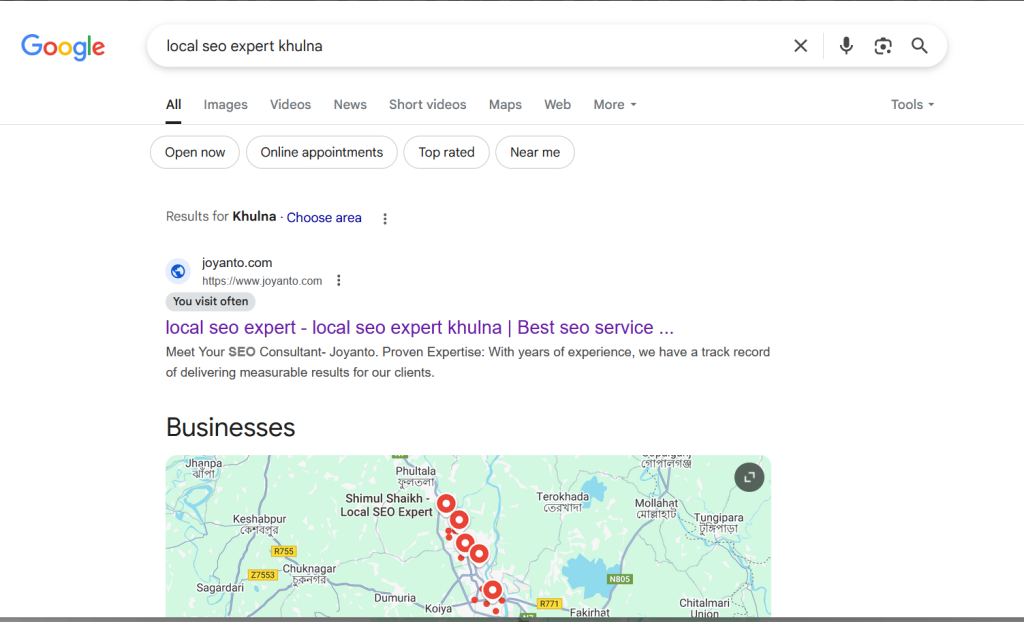Click the joyanto.com site name
The image size is (1024, 622).
click(237, 263)
